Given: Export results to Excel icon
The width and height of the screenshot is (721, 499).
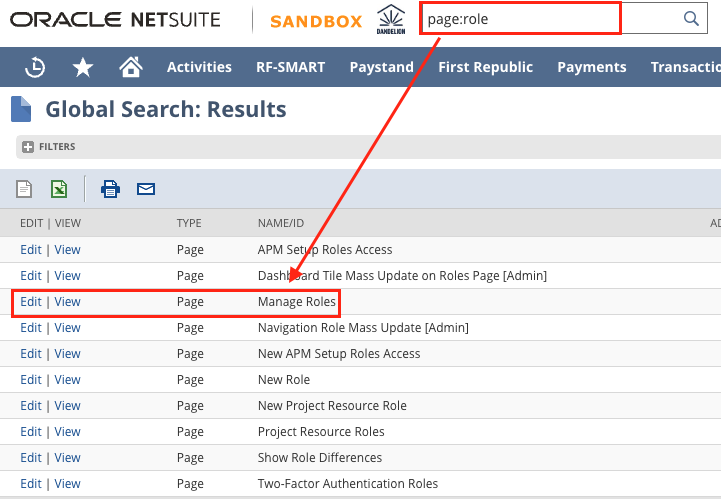Looking at the screenshot, I should (x=60, y=188).
